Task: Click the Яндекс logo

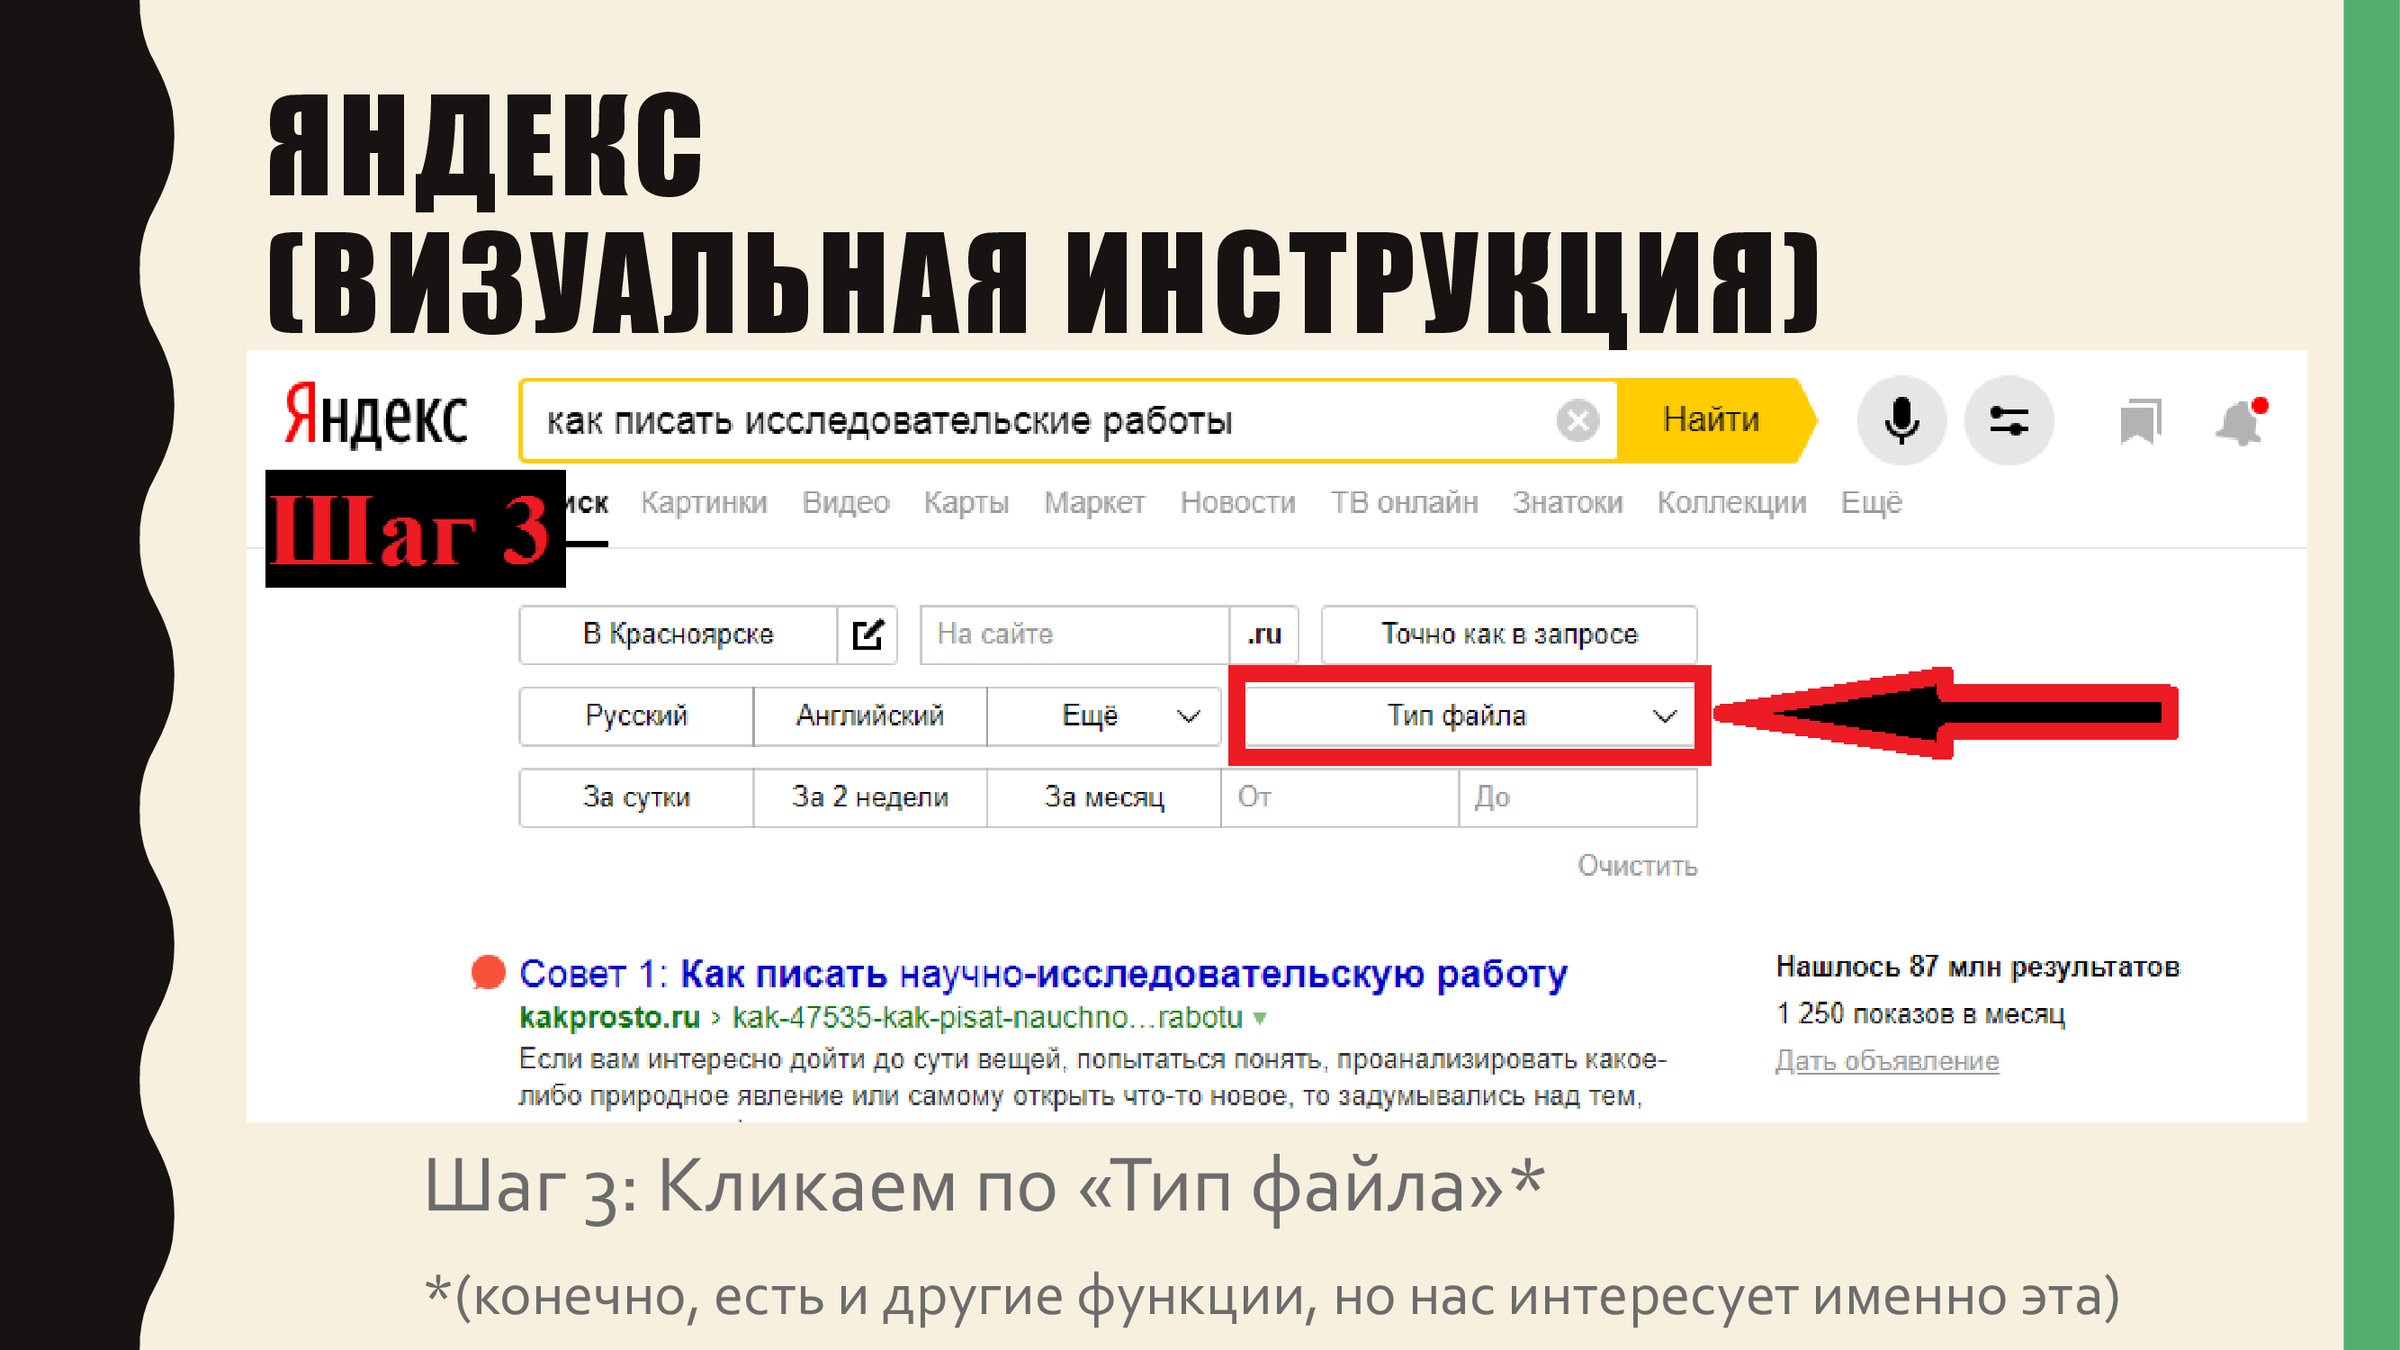Action: (376, 416)
